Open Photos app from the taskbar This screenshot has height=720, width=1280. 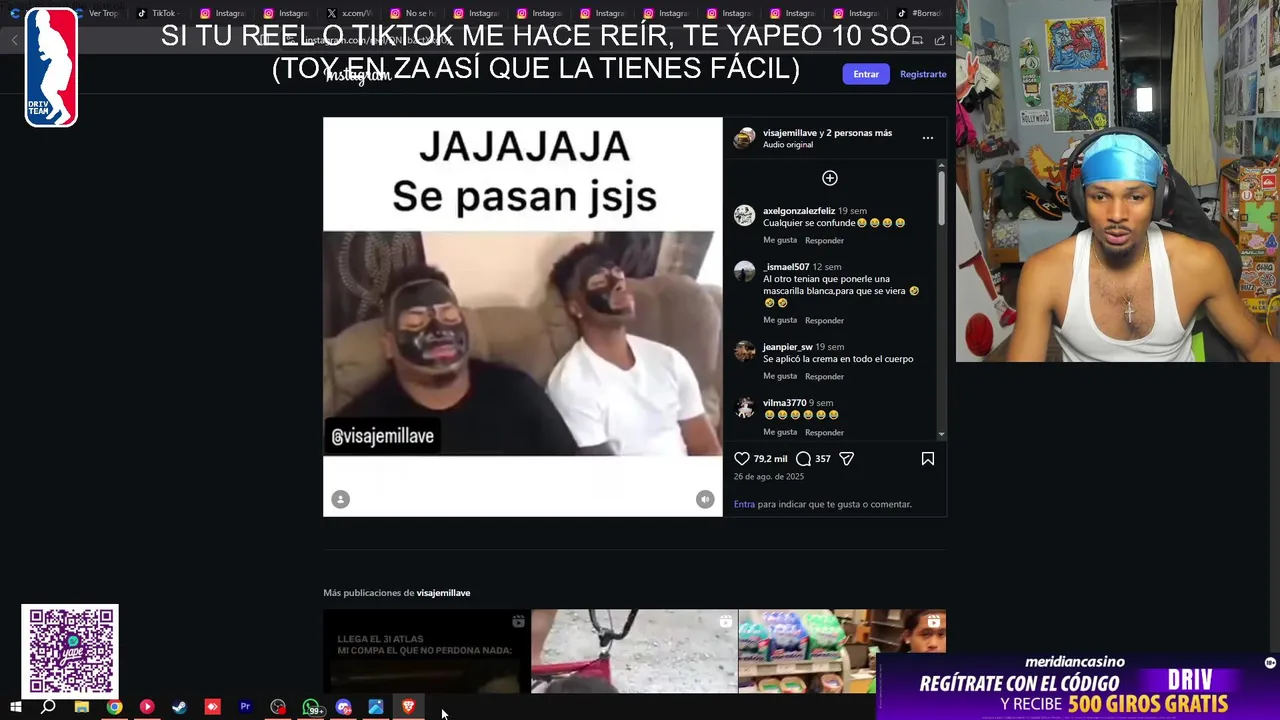(376, 707)
